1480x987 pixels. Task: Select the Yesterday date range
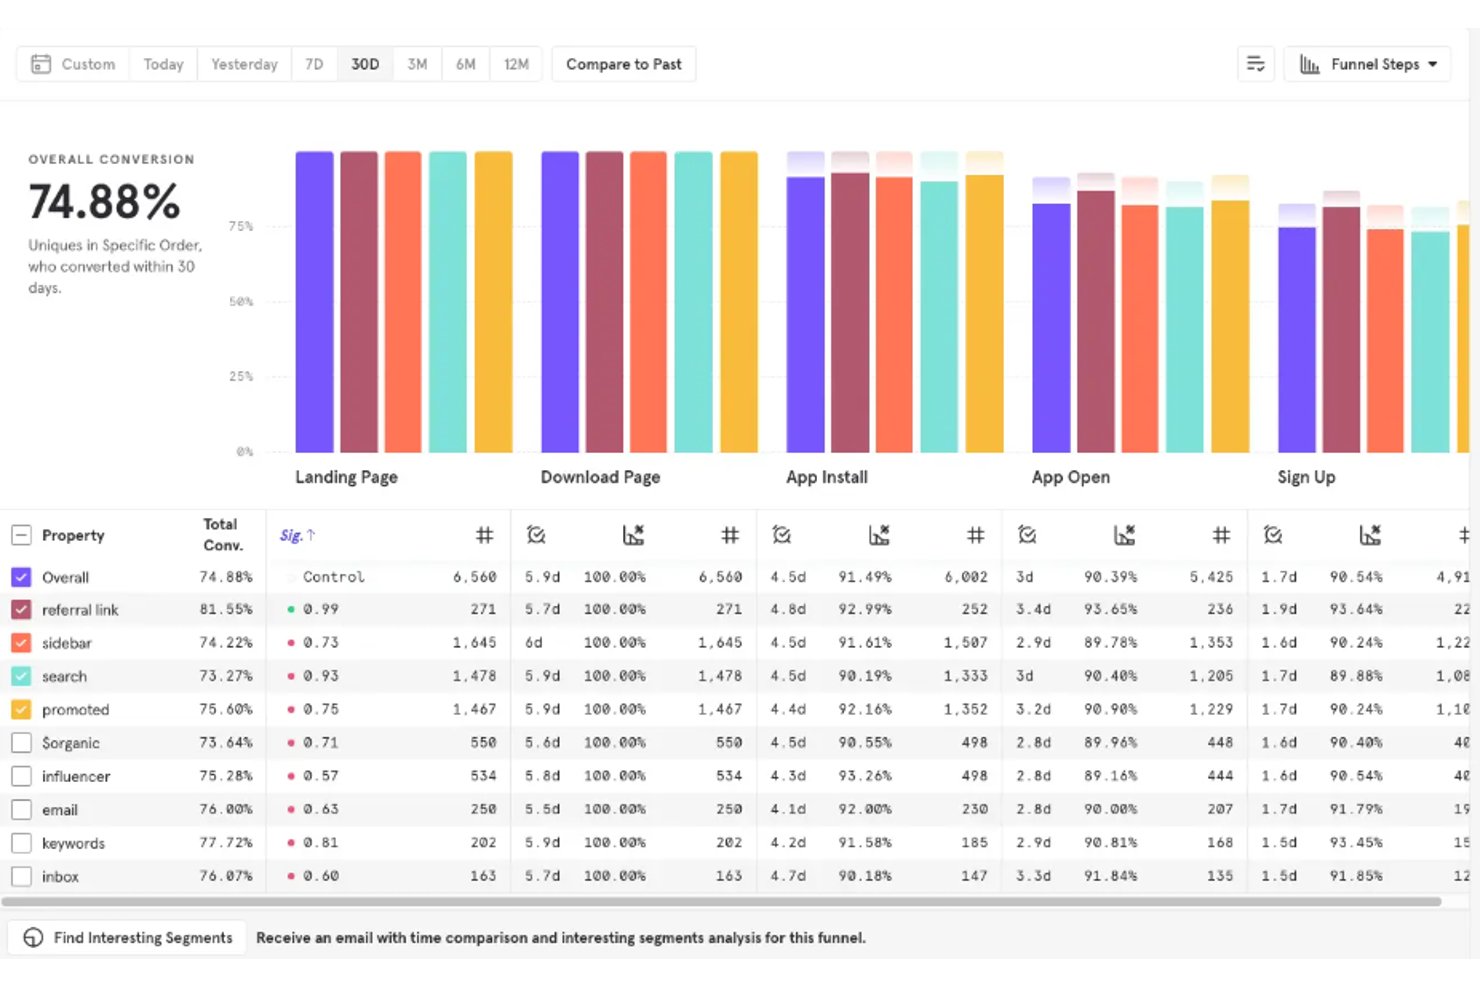pos(244,64)
